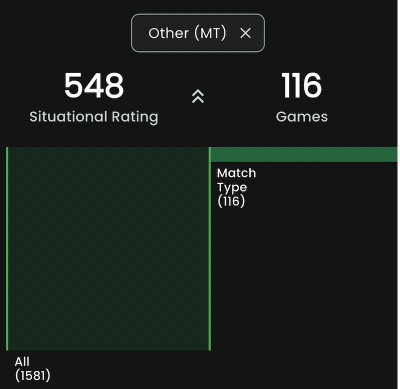Click the Other (MT) filter chip text
Screen dimensions: 400x389
click(x=187, y=33)
